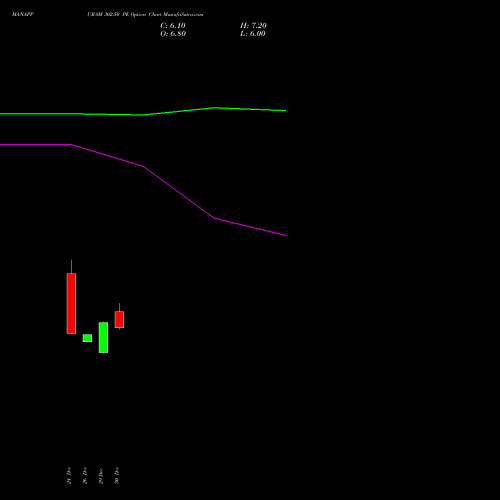This screenshot has width=500, height=500.
Task: Select the green candle for 29 Dec
Action: 103,337
